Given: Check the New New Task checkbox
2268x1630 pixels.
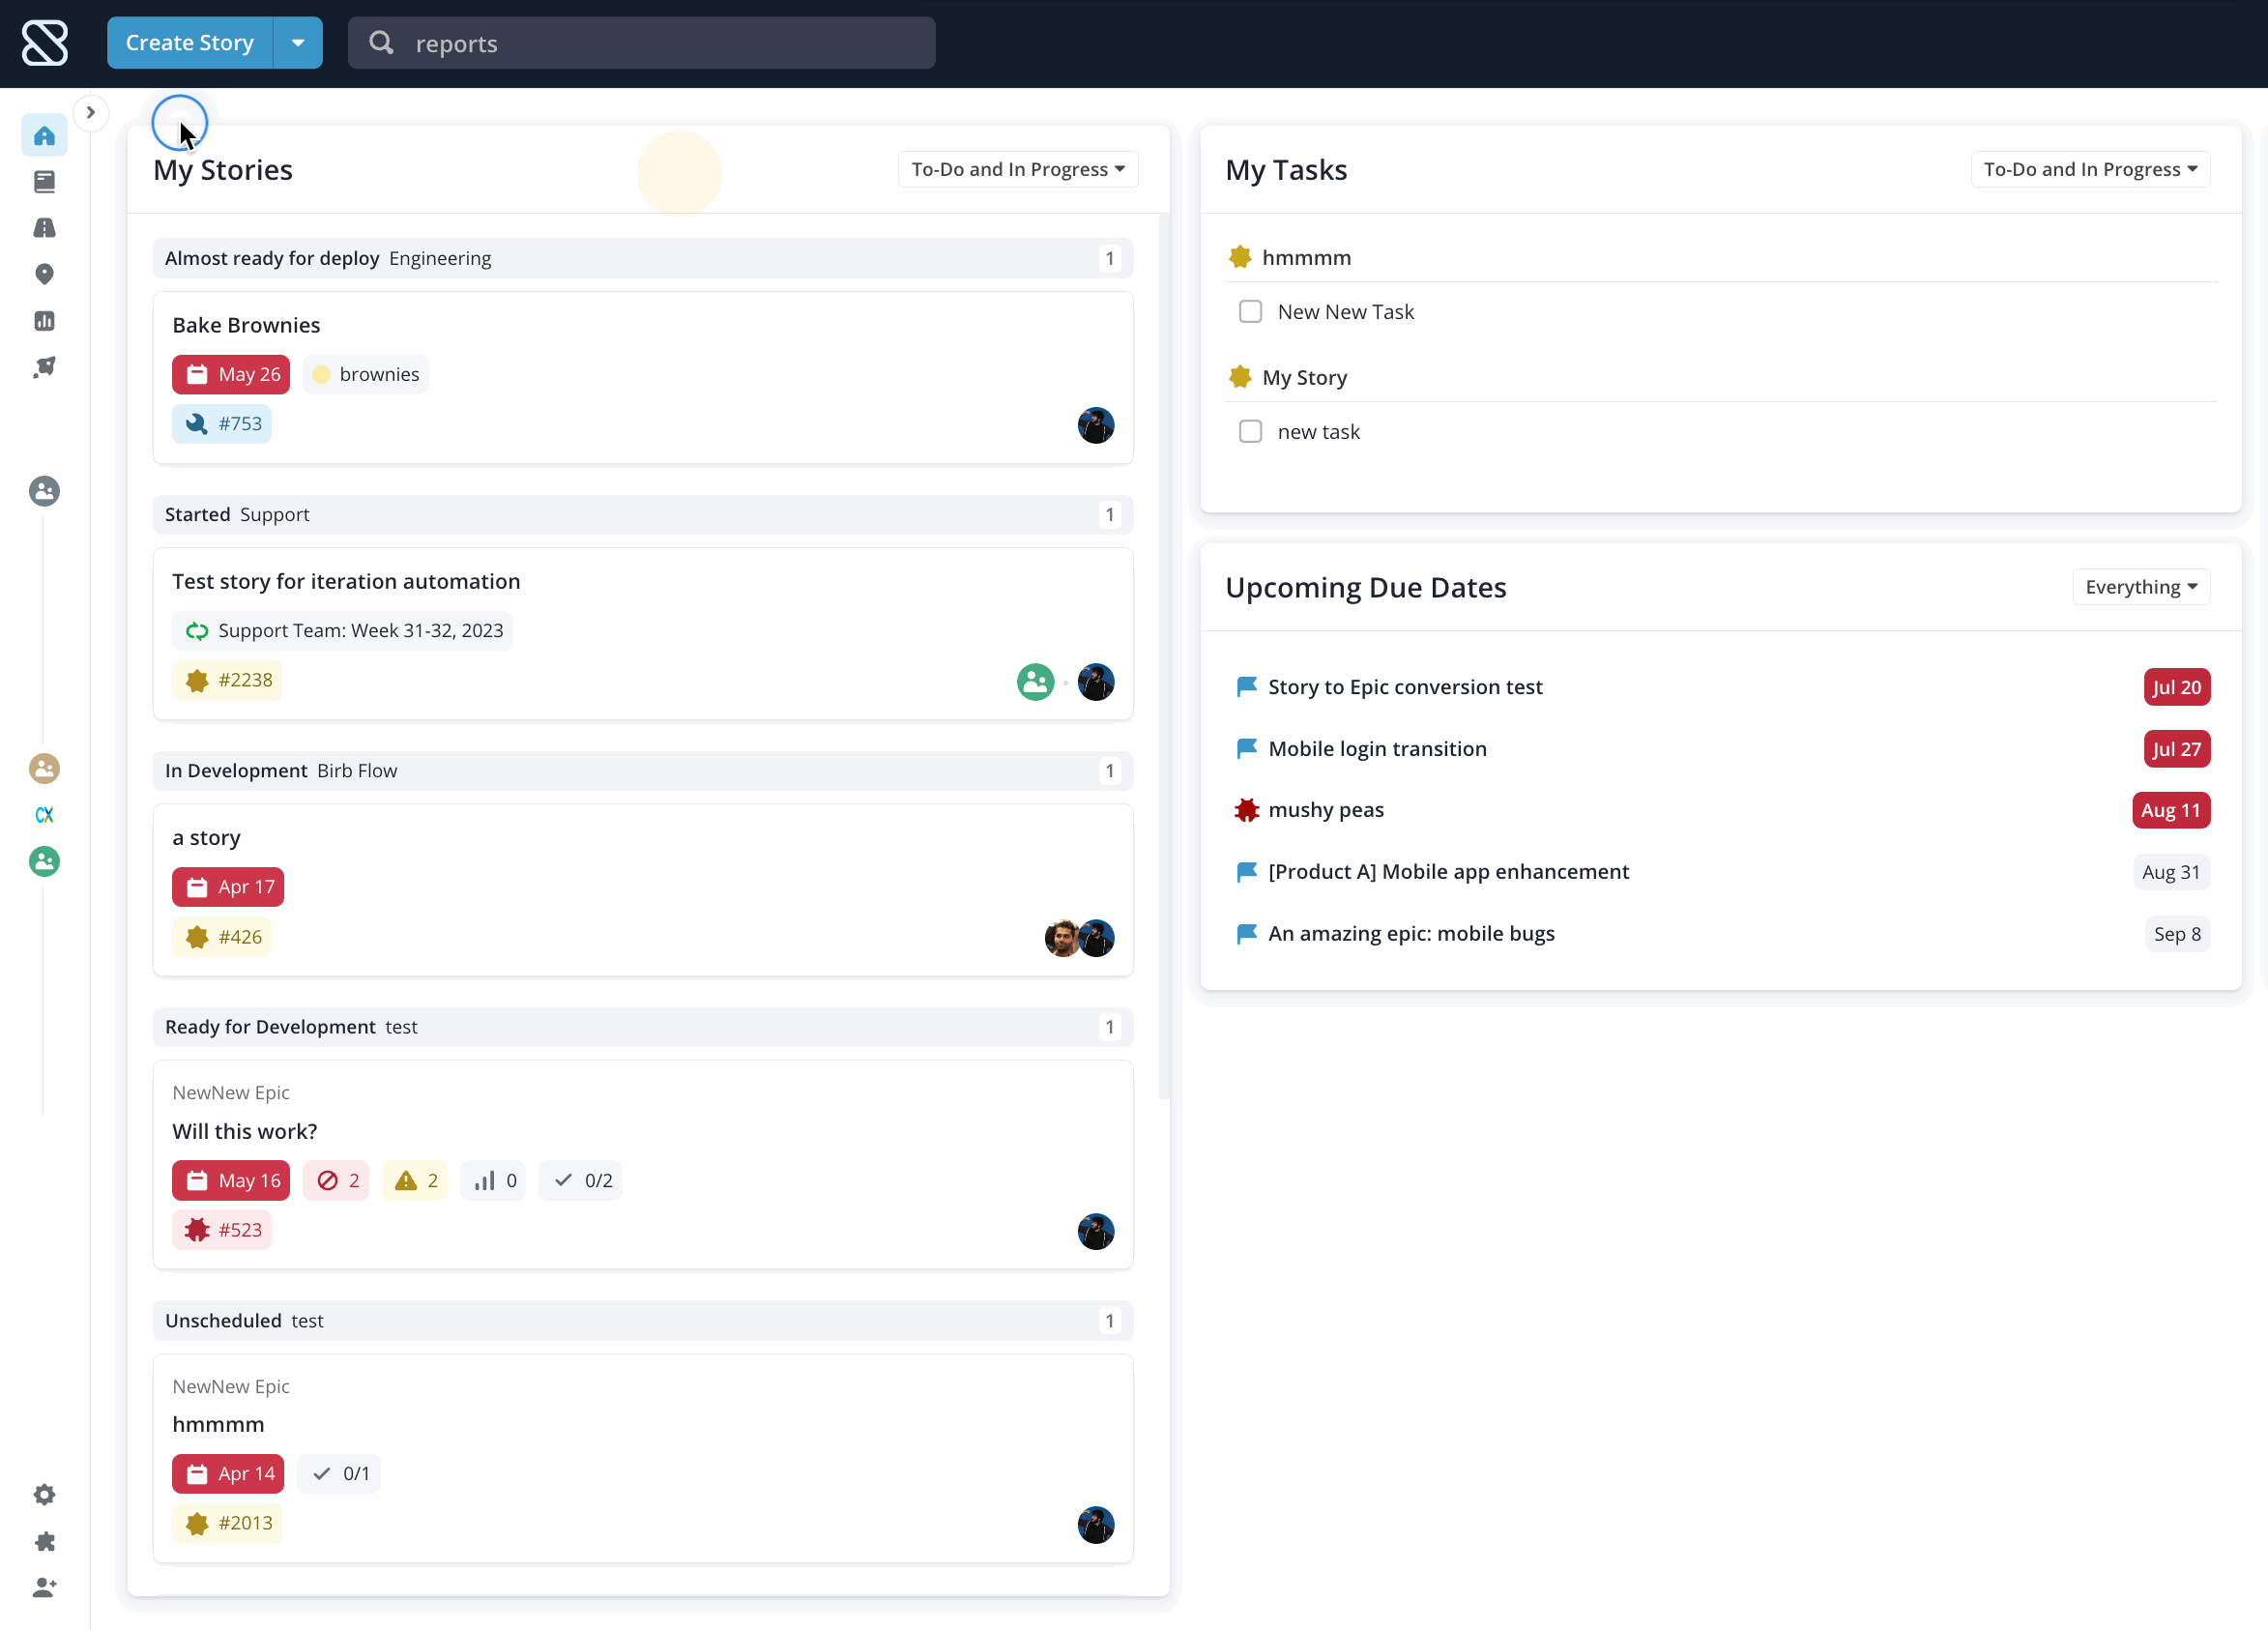Looking at the screenshot, I should [1250, 312].
